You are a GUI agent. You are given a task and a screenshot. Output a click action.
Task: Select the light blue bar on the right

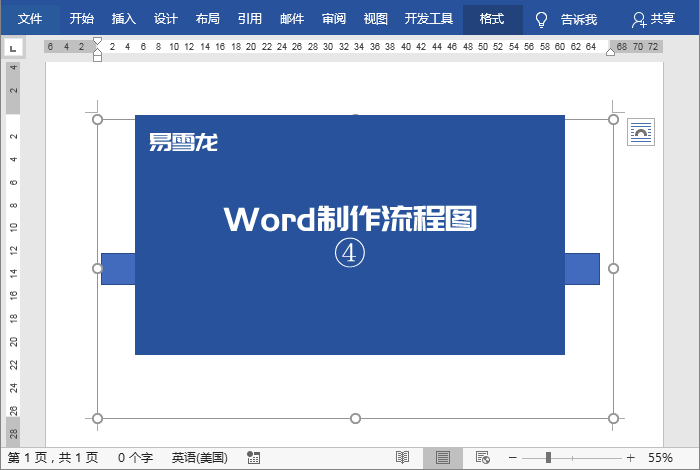point(582,269)
